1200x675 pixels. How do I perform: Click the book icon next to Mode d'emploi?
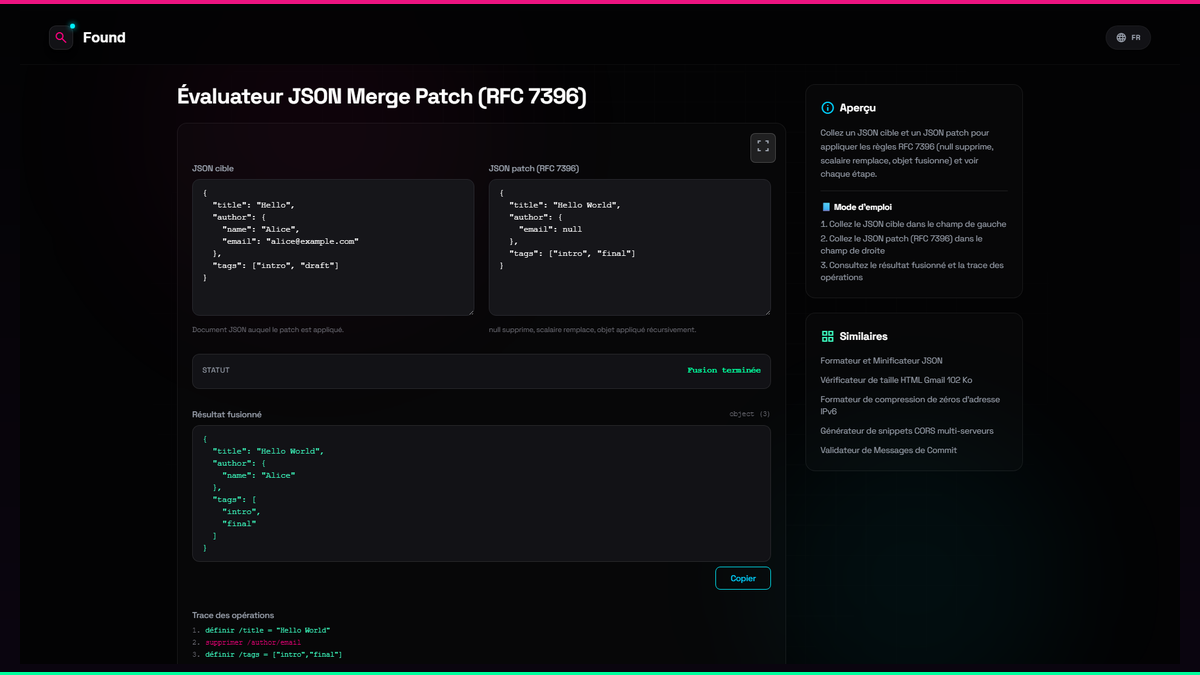(x=826, y=207)
